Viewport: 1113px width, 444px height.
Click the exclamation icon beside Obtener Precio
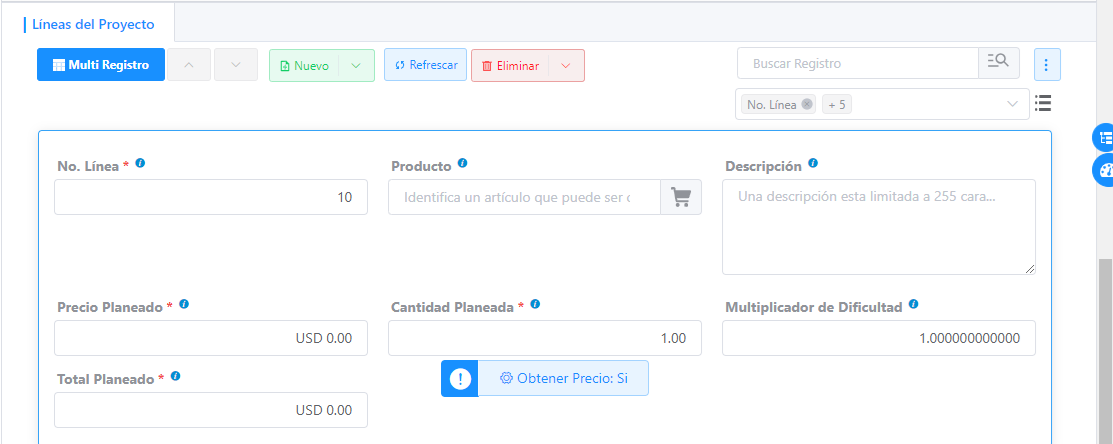click(x=460, y=379)
